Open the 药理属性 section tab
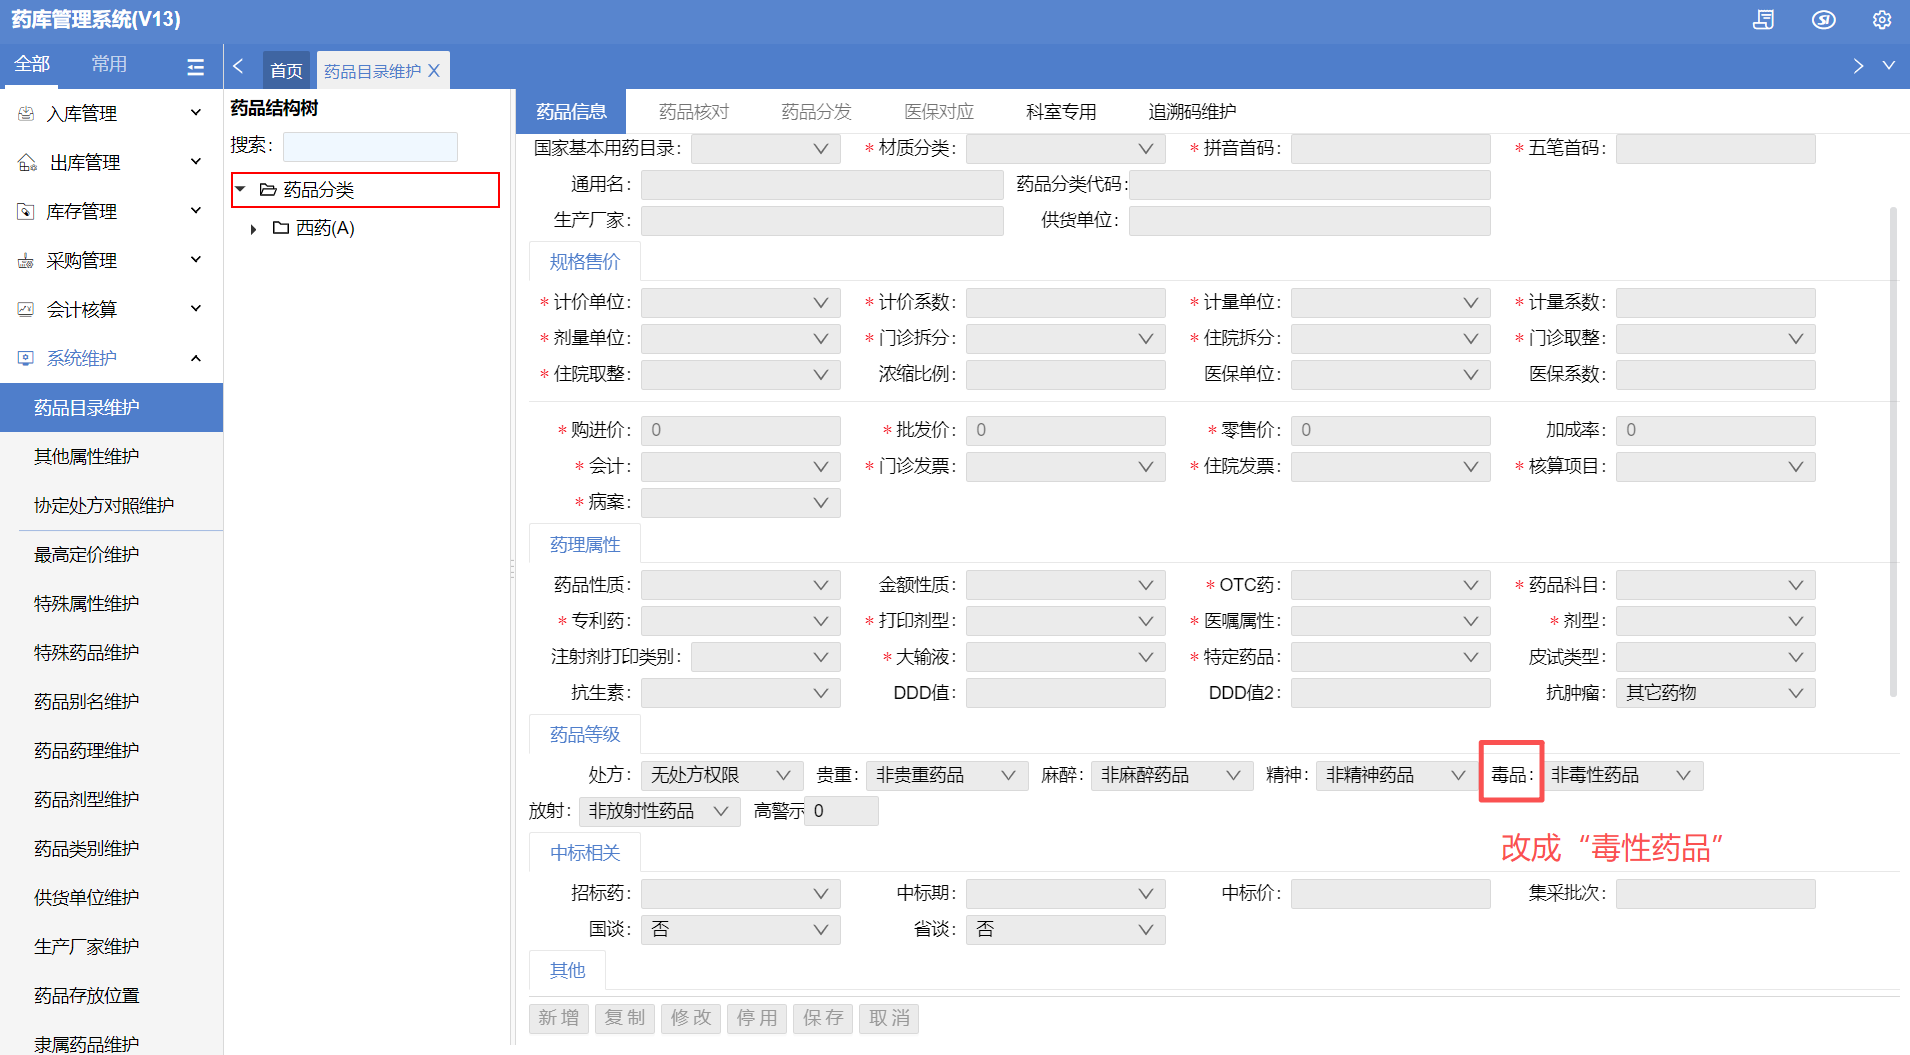 [x=585, y=545]
